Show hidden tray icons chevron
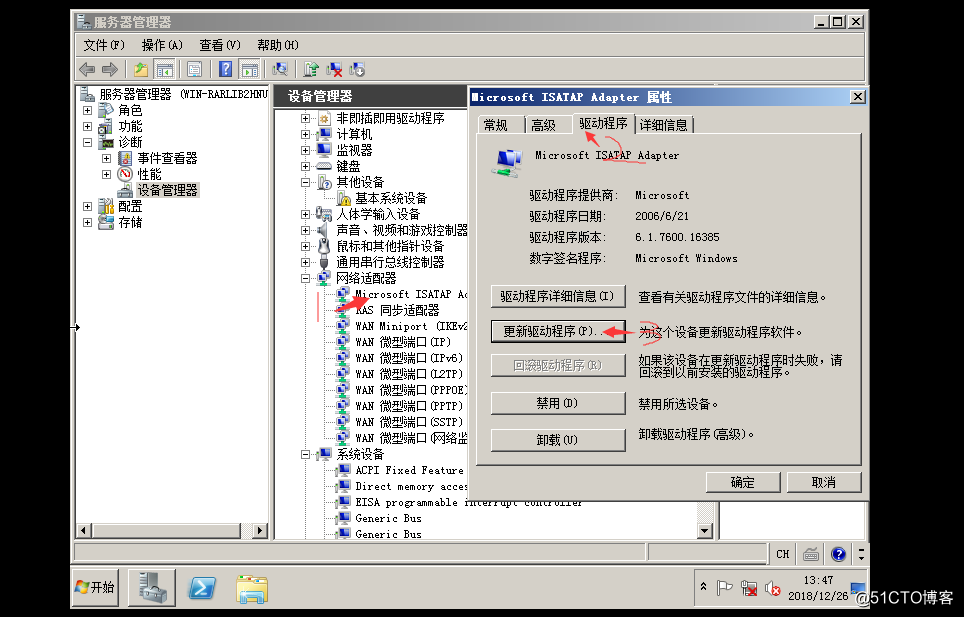 pos(703,587)
